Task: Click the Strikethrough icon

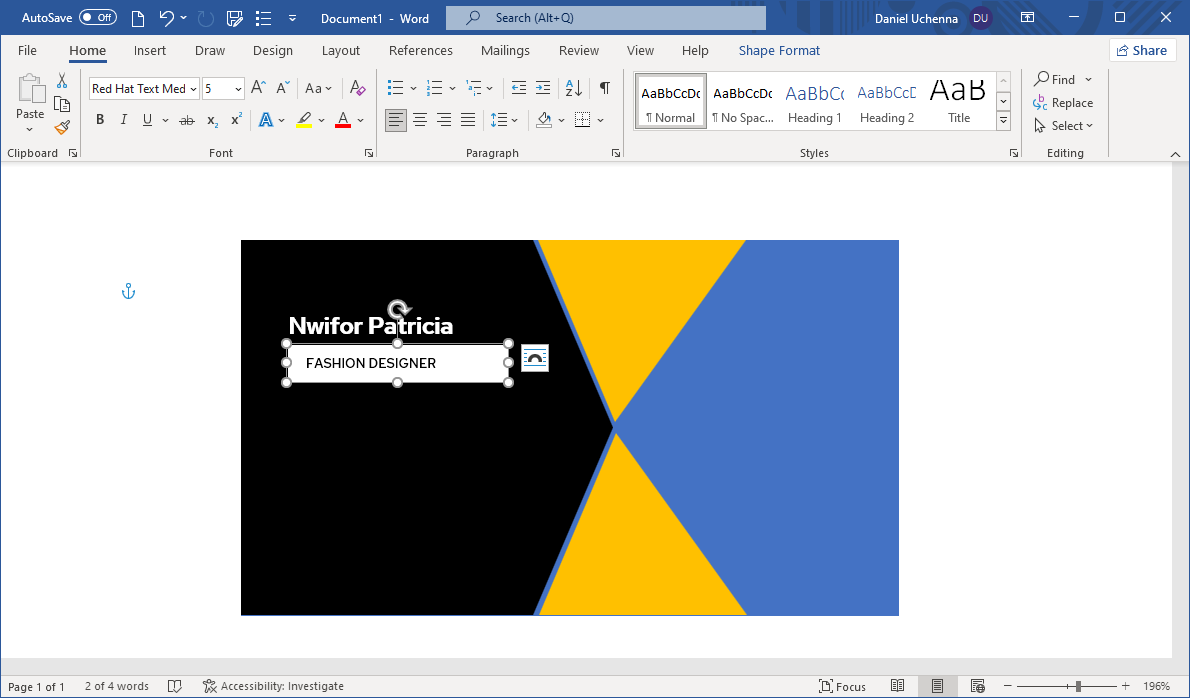Action: 186,120
